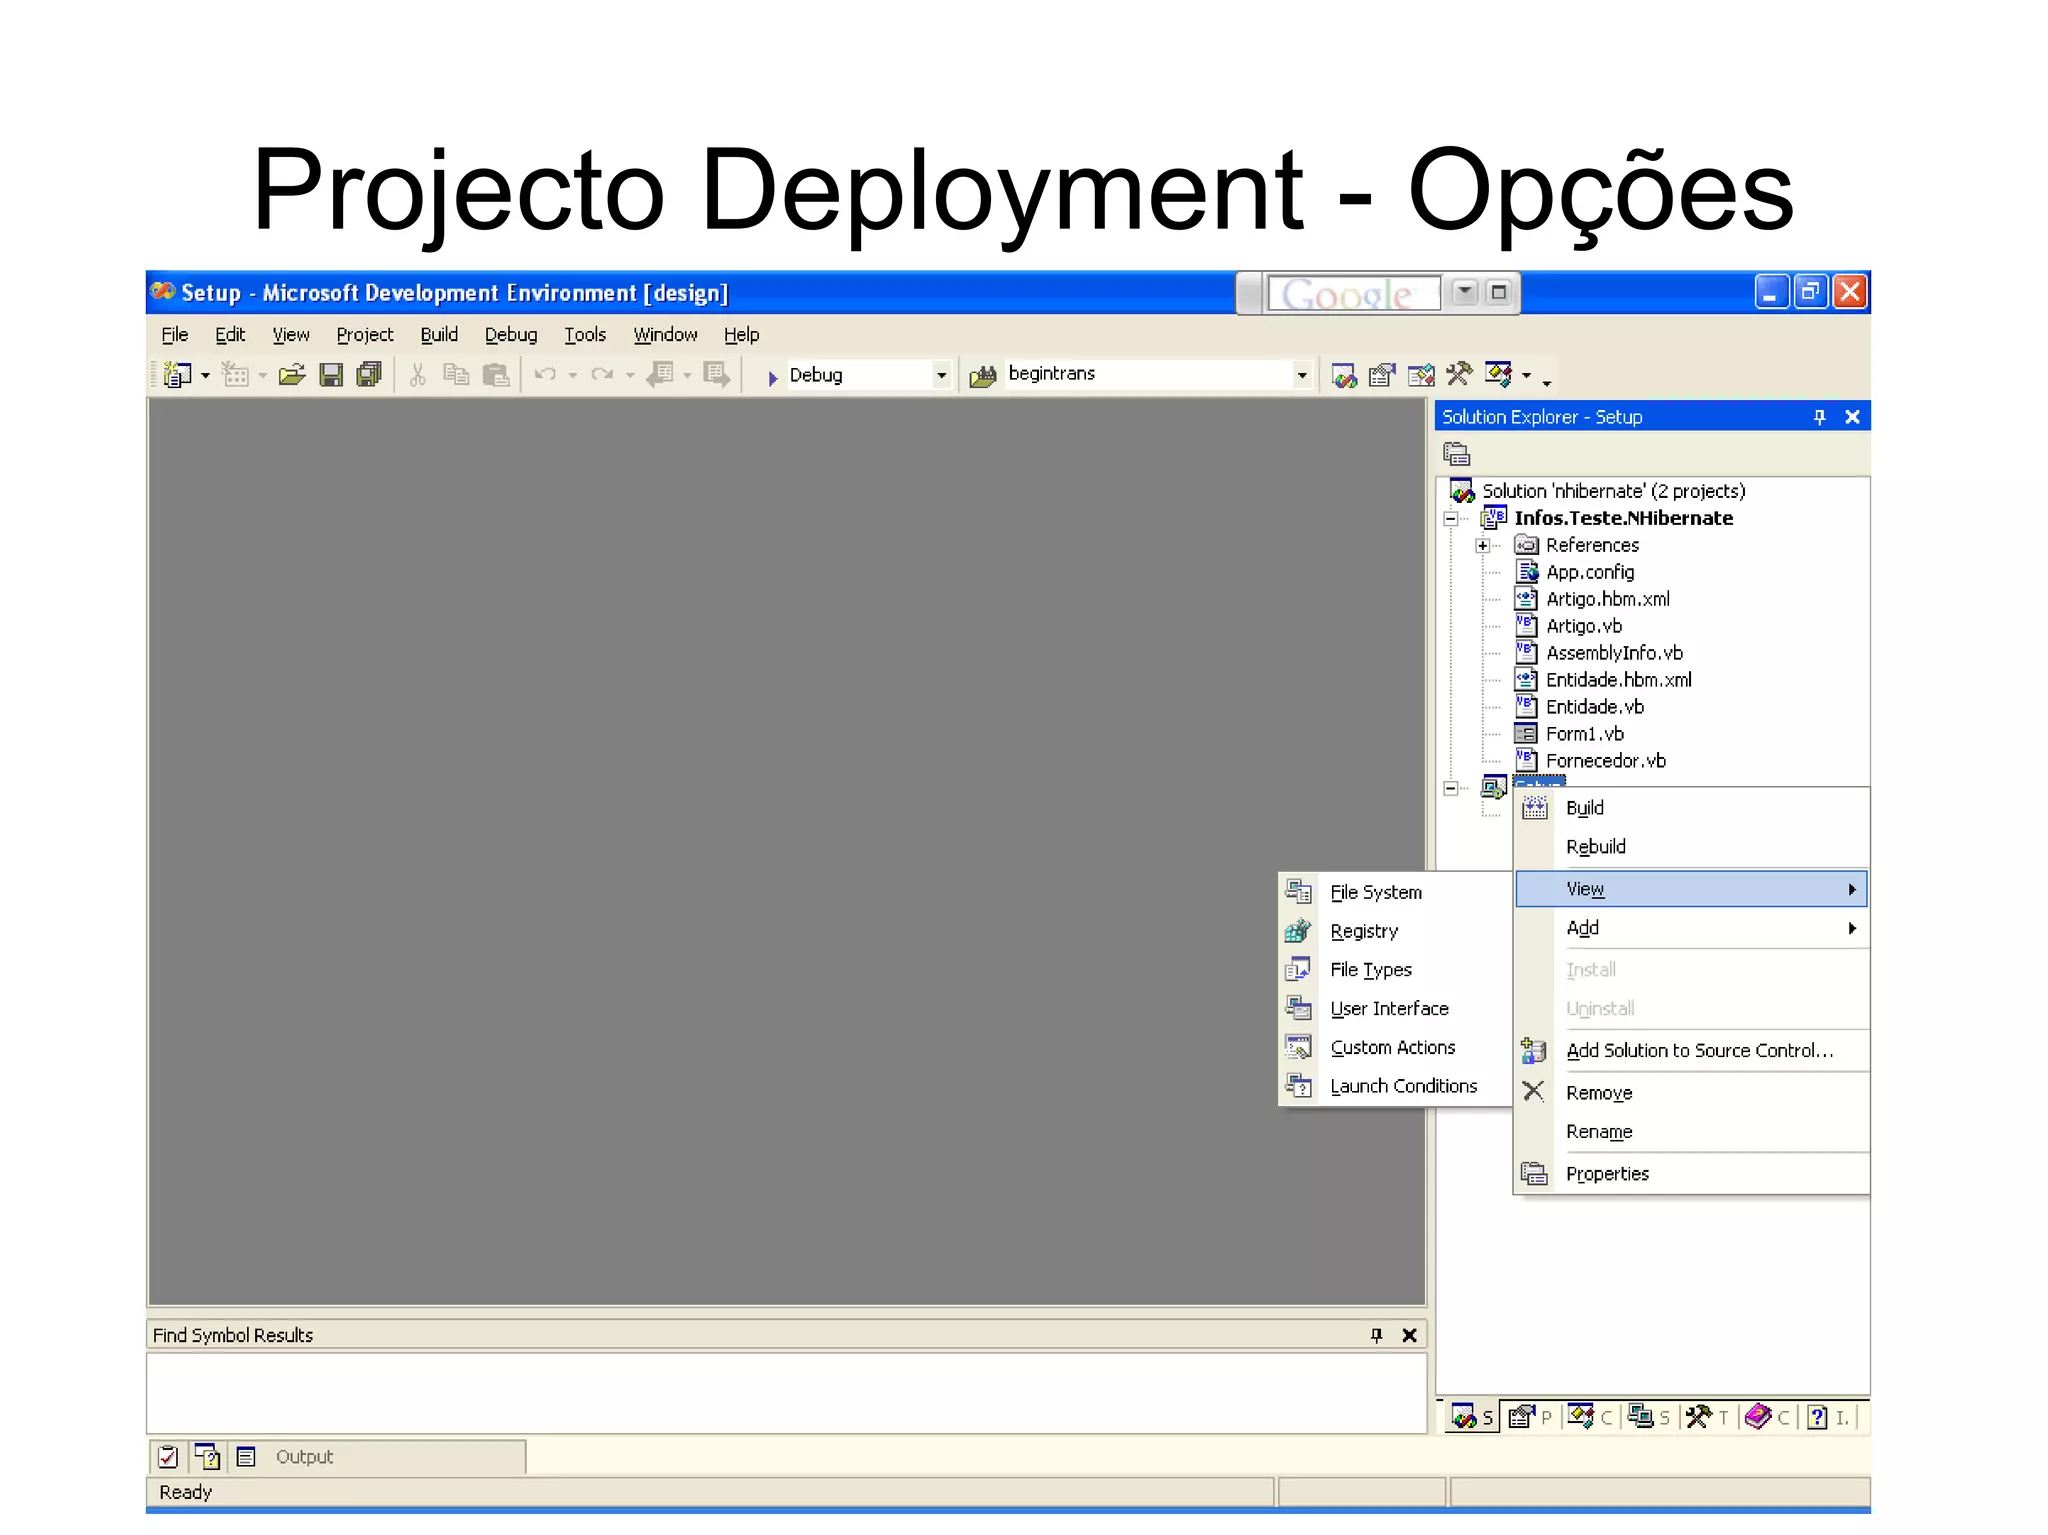Screen dimensions: 2048x1535
Task: Open the File menu
Action: pyautogui.click(x=175, y=335)
